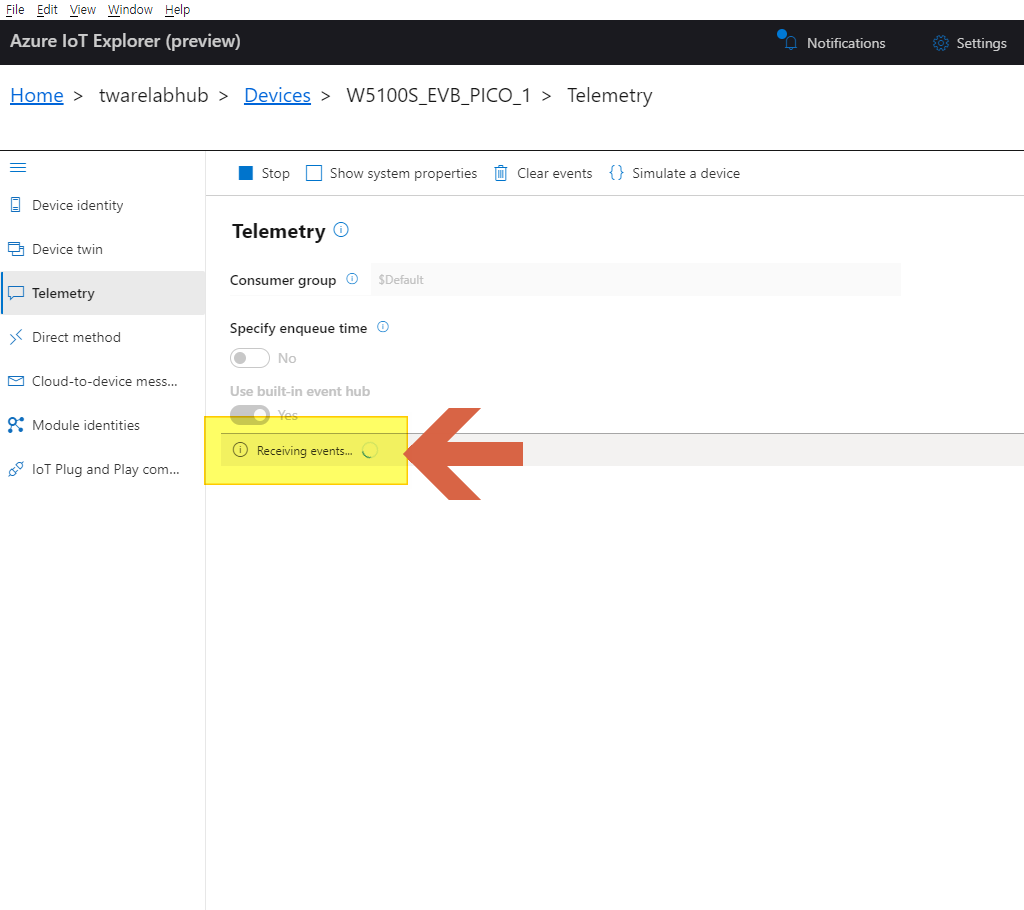
Task: Go to Devices breadcrumb link
Action: click(278, 95)
